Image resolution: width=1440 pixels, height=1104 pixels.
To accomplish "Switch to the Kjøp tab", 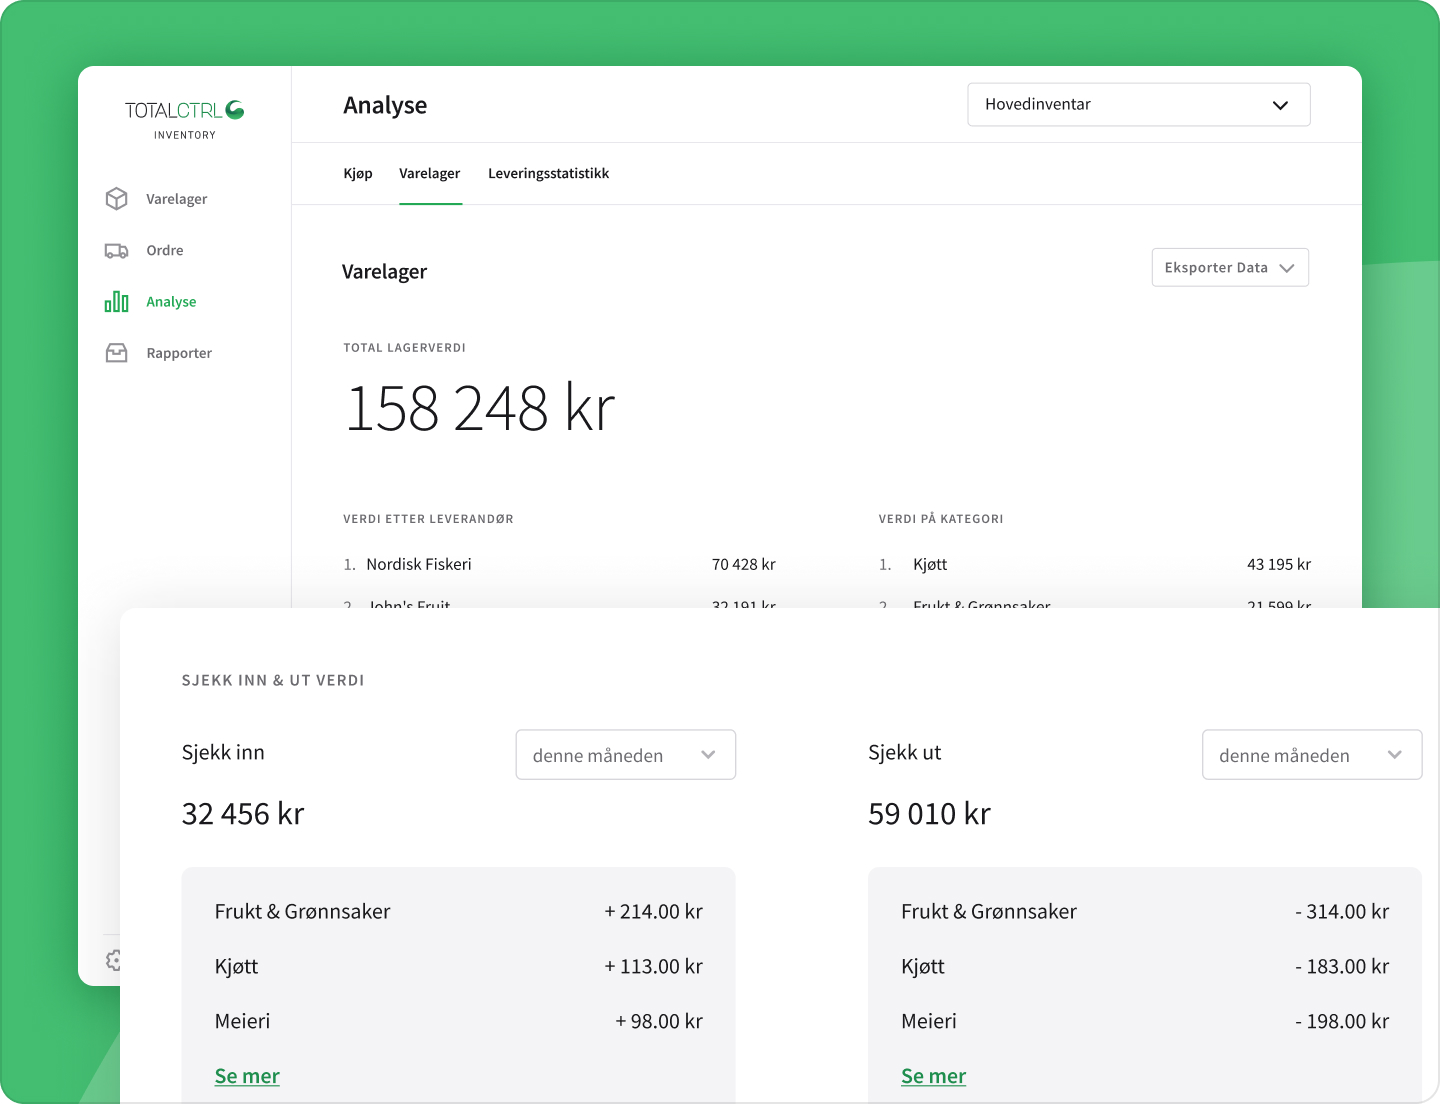I will (358, 173).
